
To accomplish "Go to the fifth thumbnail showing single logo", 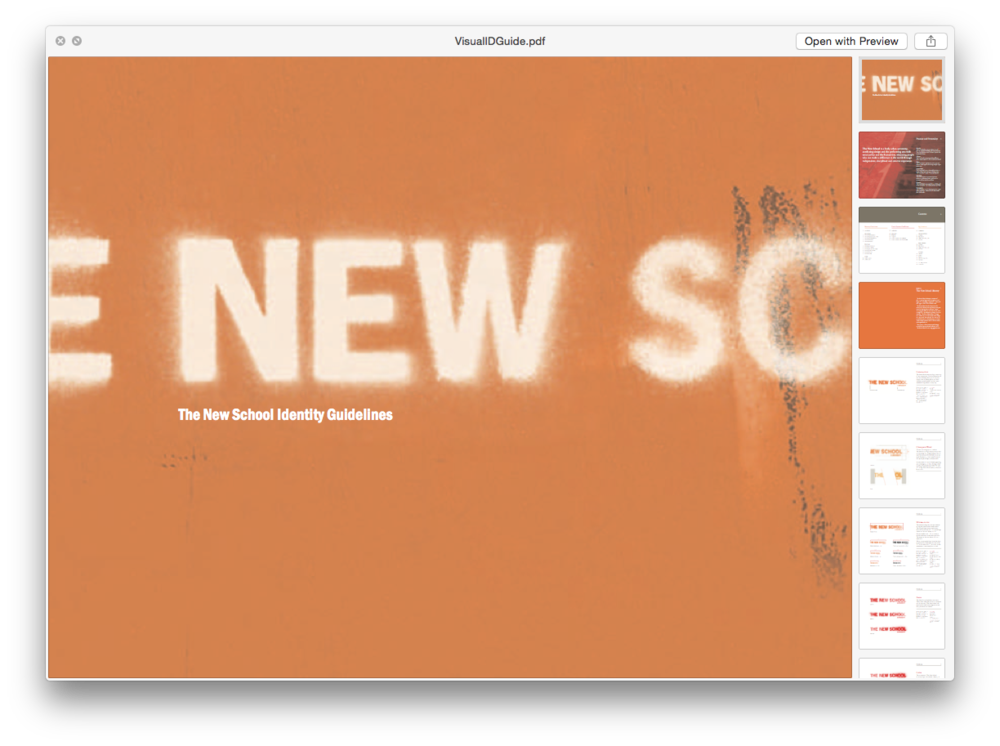I will pos(901,390).
